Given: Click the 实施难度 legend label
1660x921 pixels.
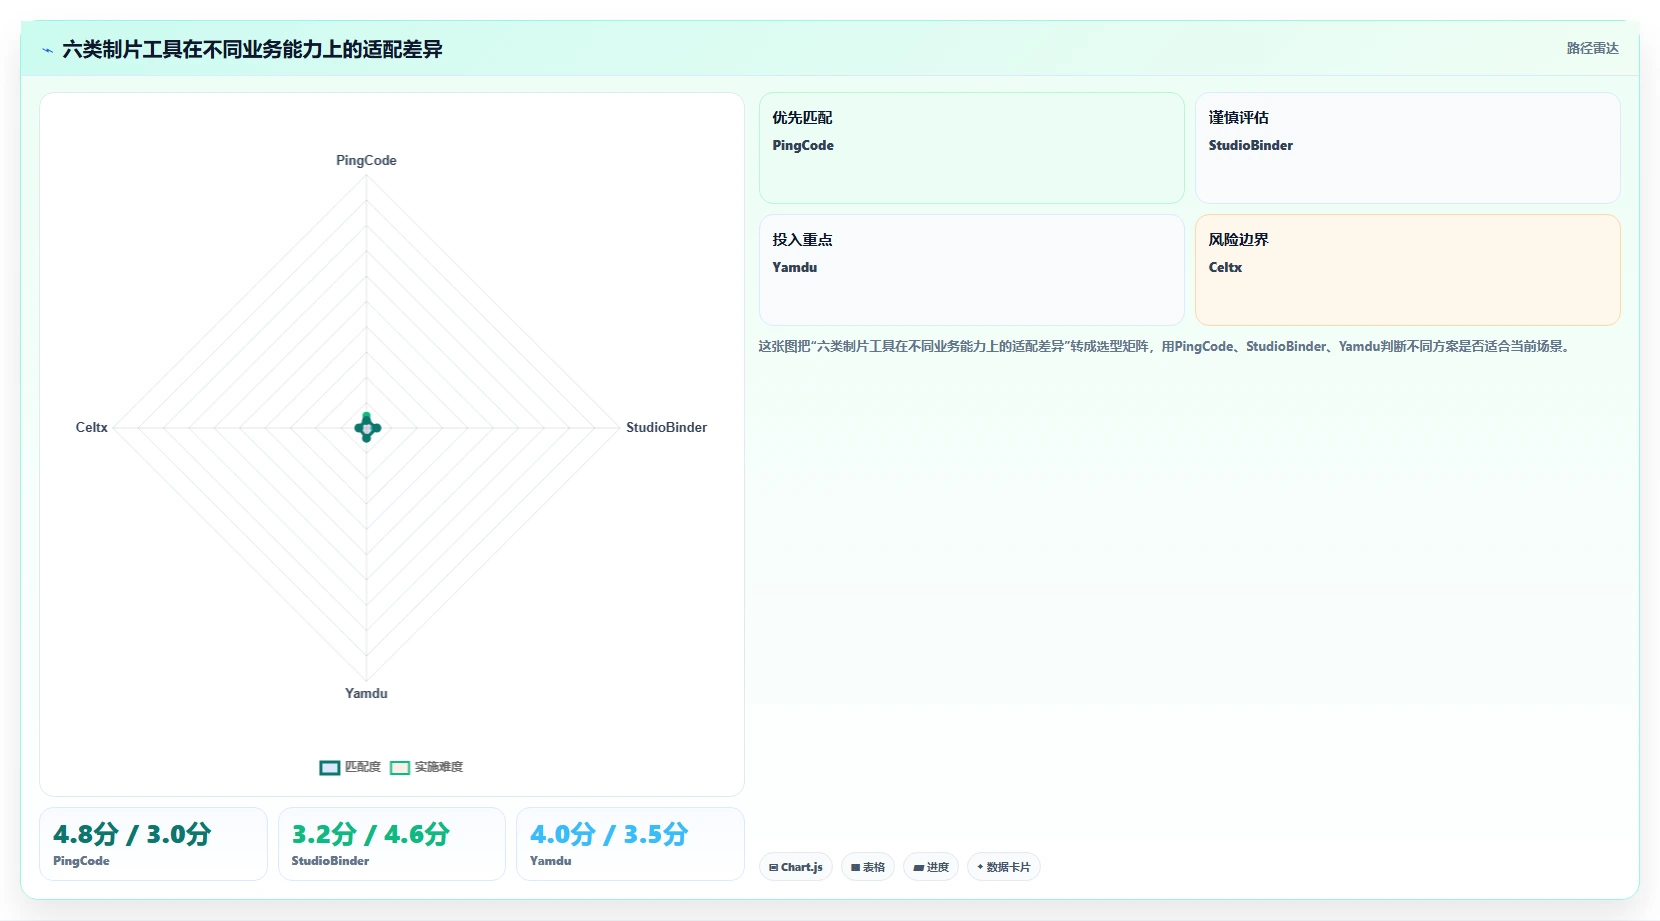Looking at the screenshot, I should click(x=439, y=767).
